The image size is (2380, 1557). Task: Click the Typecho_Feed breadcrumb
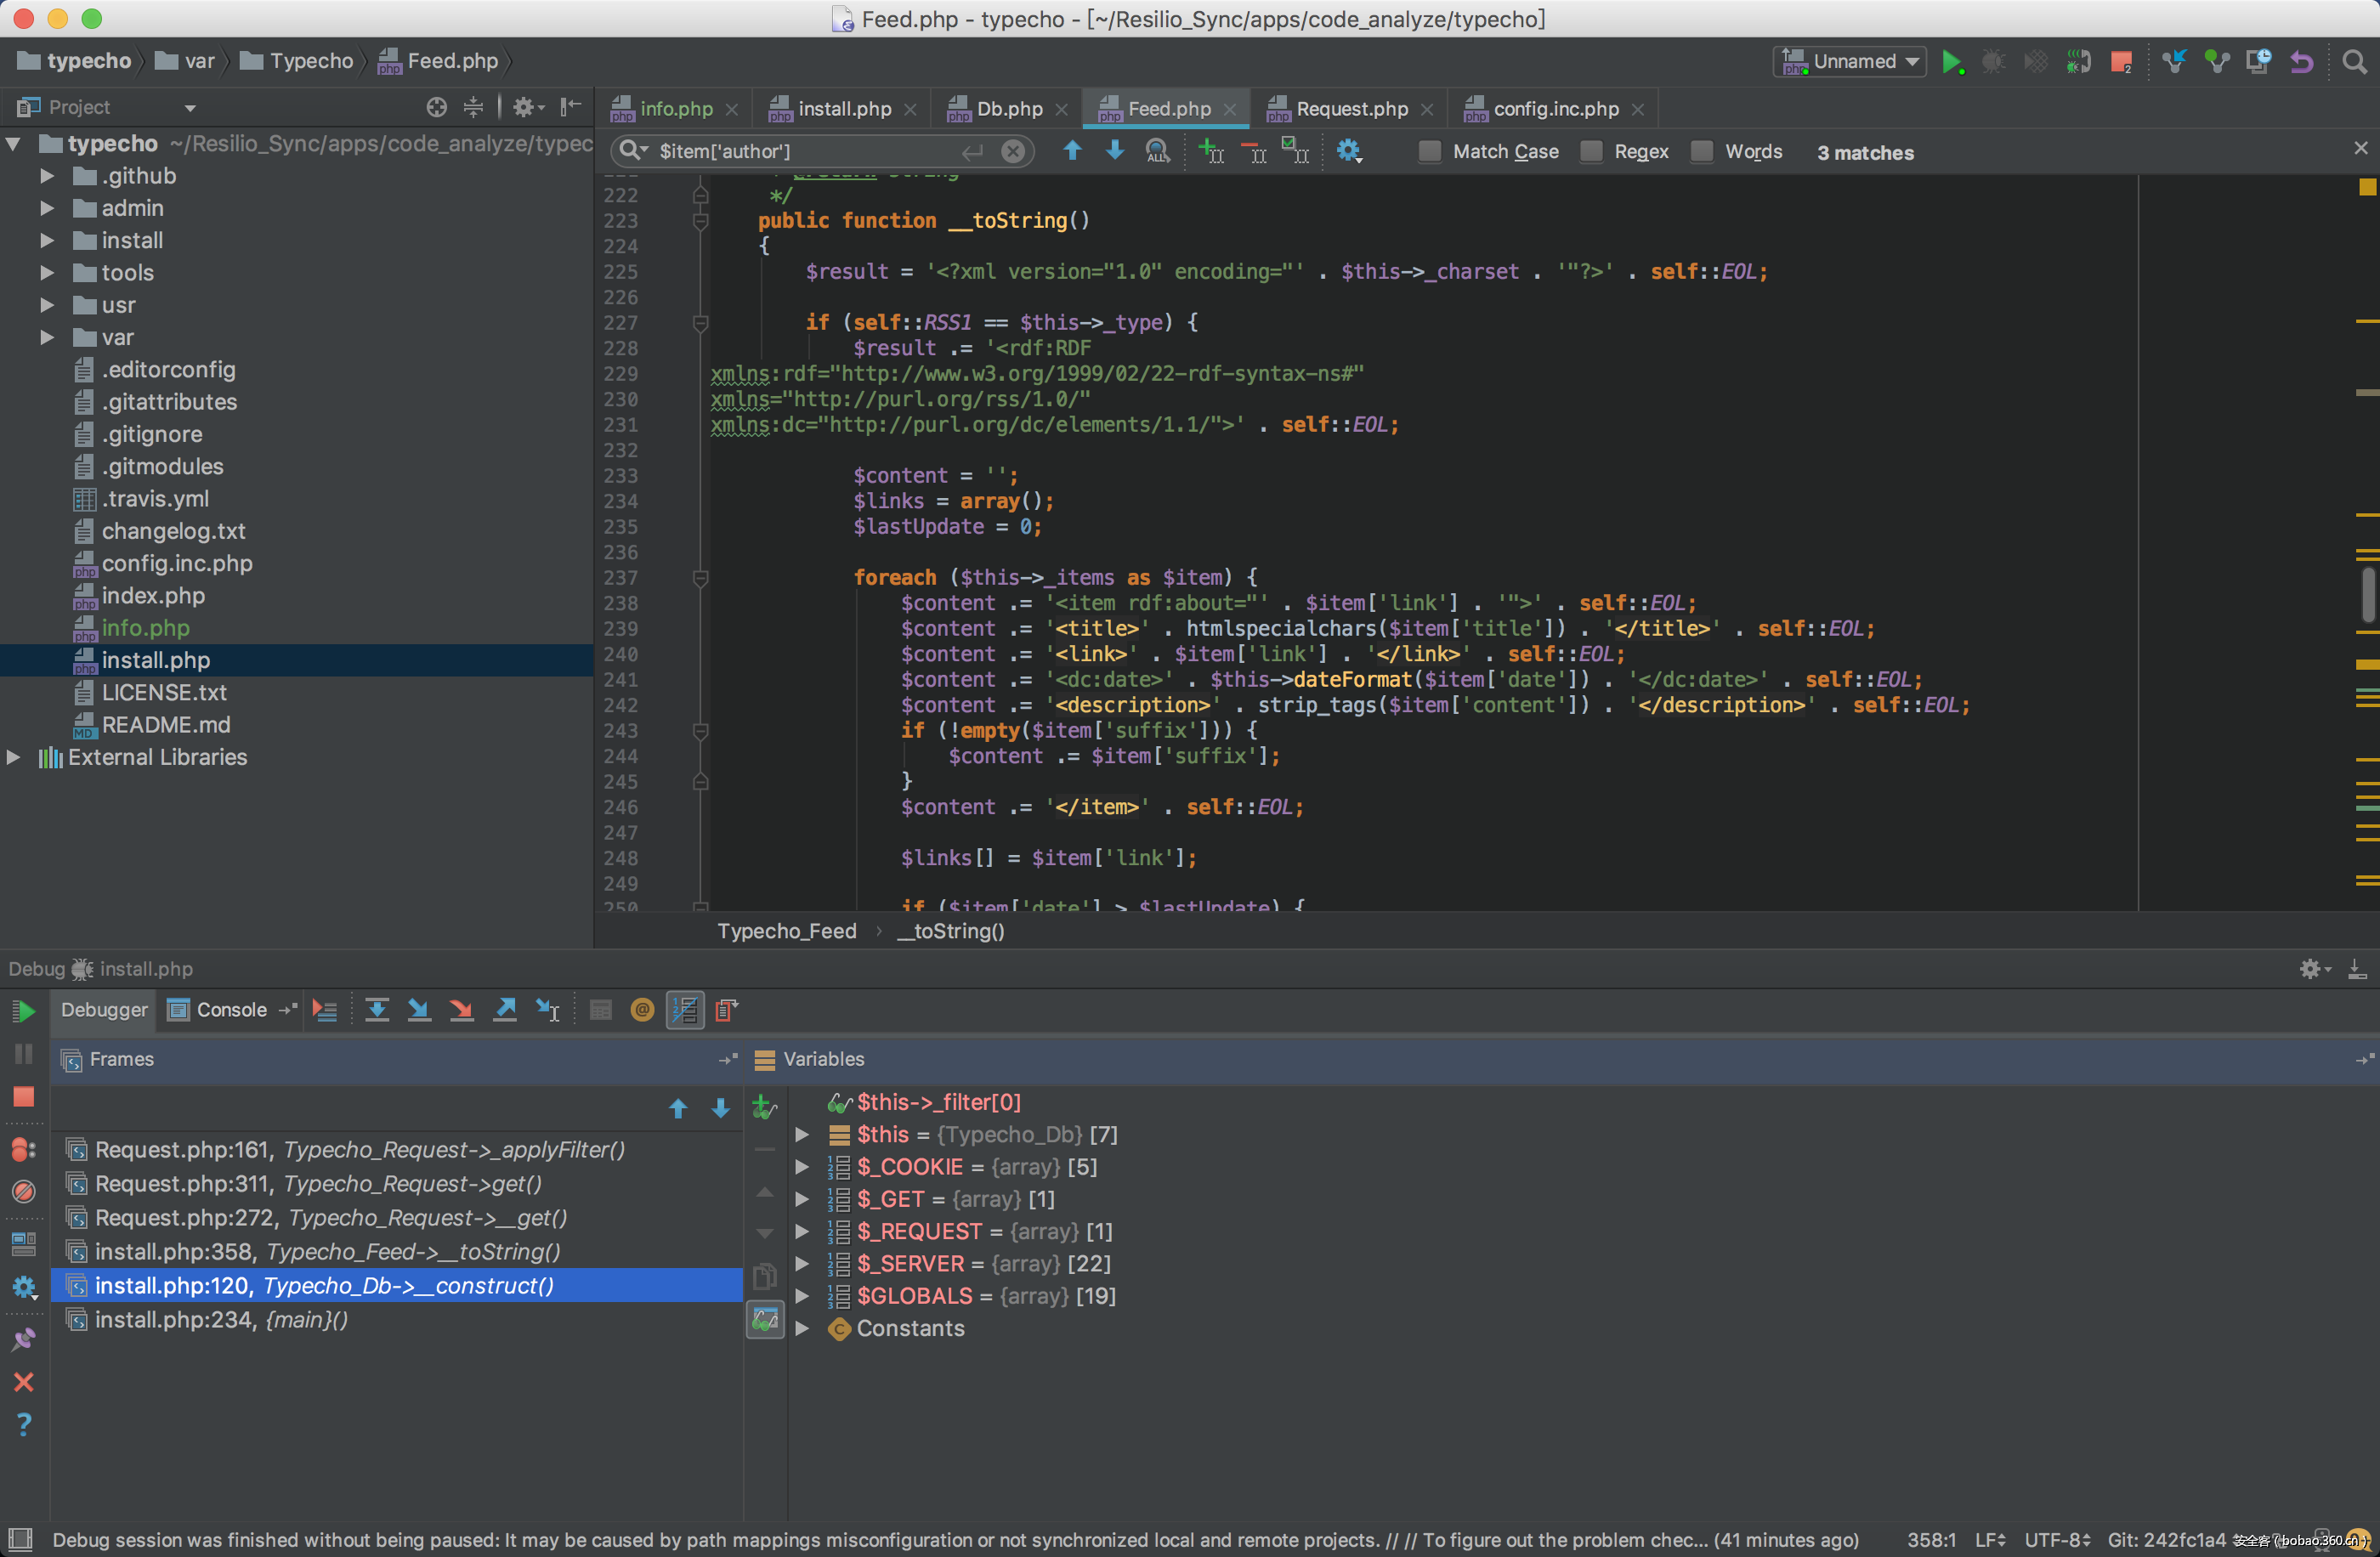click(x=786, y=931)
